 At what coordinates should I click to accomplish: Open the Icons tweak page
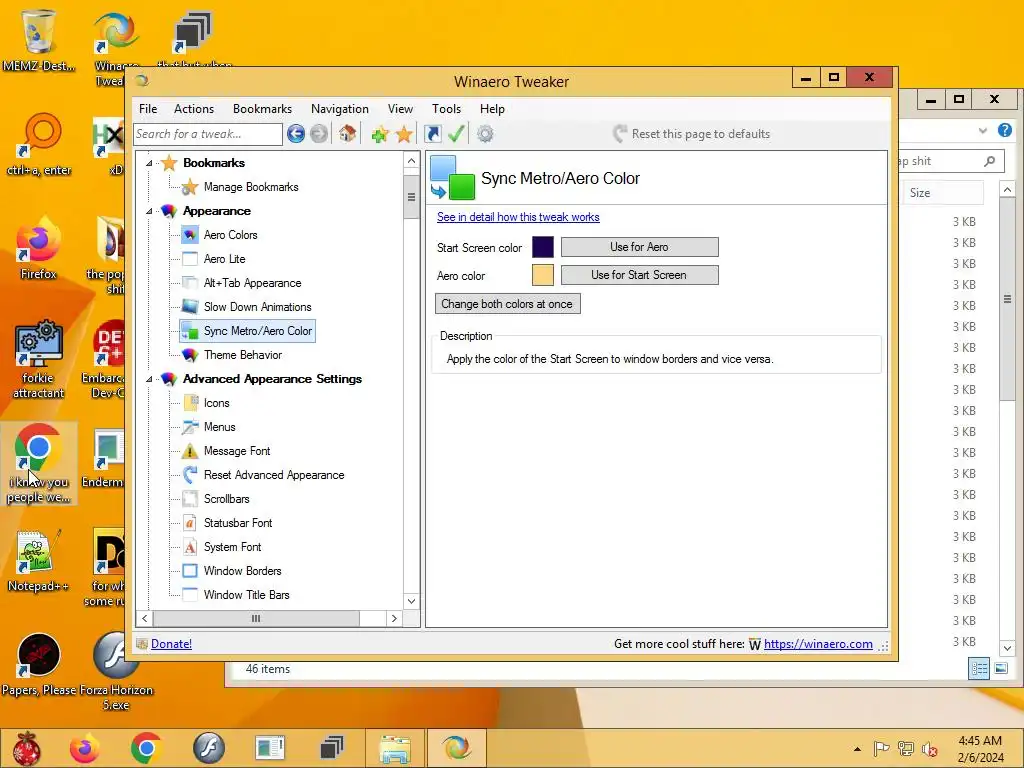216,403
